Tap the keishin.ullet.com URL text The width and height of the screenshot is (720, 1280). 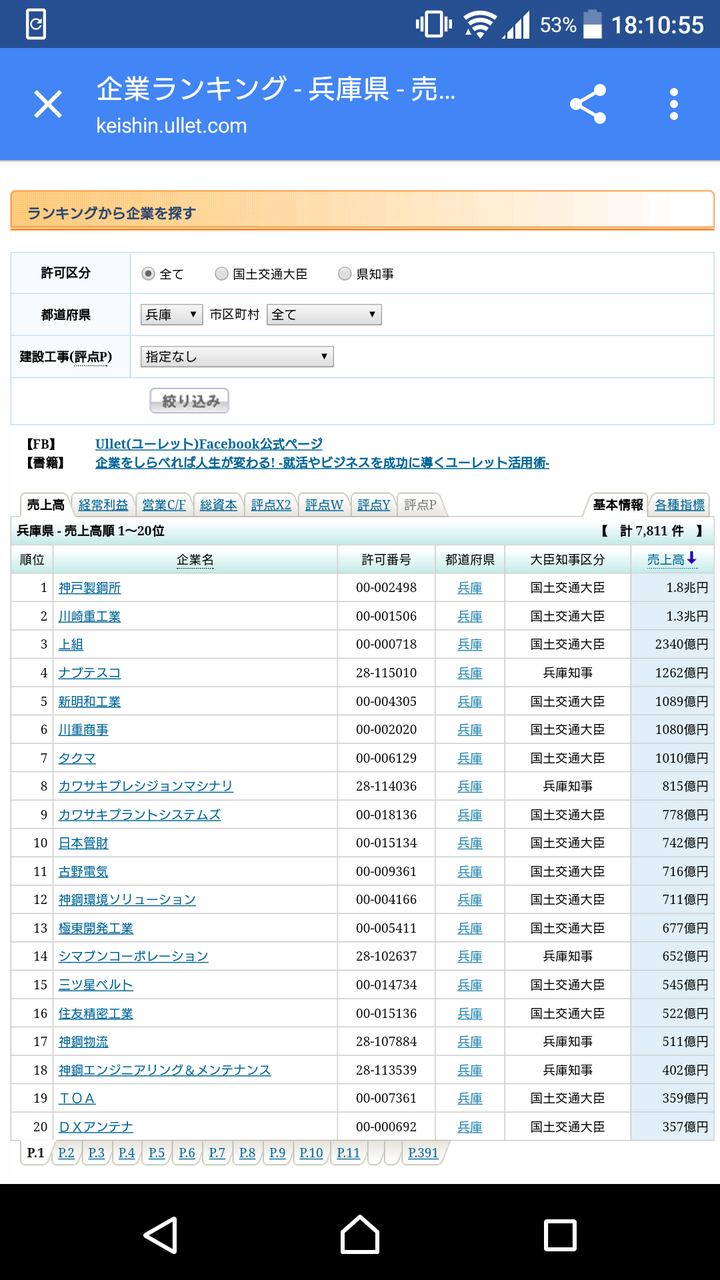click(x=171, y=126)
